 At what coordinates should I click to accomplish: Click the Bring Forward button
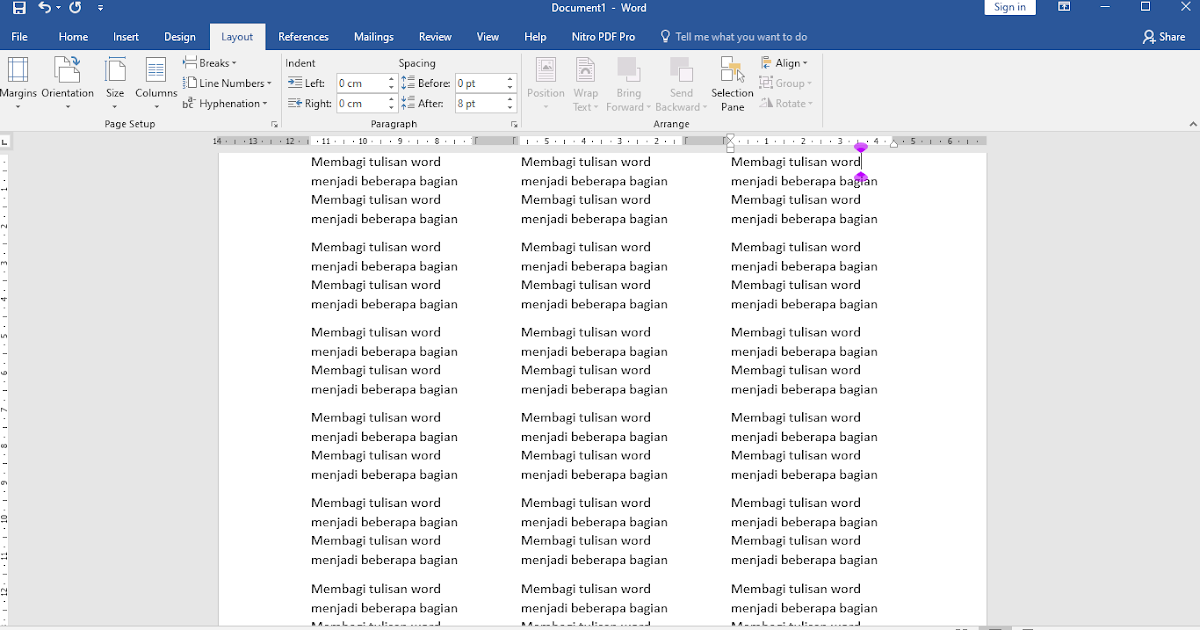628,83
